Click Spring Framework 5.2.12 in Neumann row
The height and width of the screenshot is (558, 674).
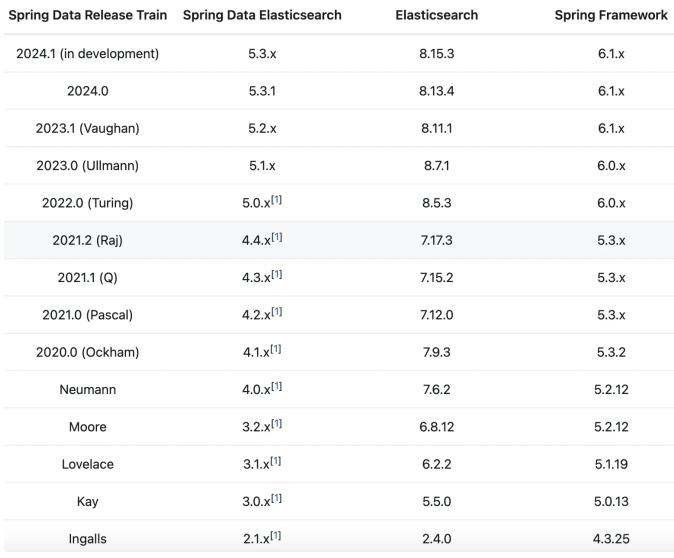611,389
